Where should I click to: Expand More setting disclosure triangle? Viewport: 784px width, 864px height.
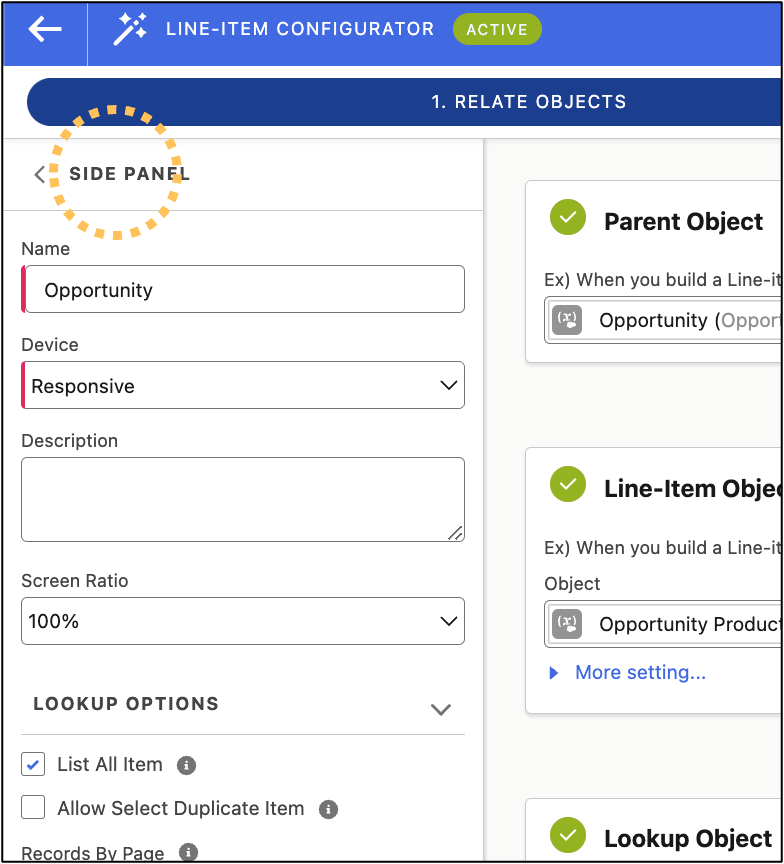click(x=554, y=673)
